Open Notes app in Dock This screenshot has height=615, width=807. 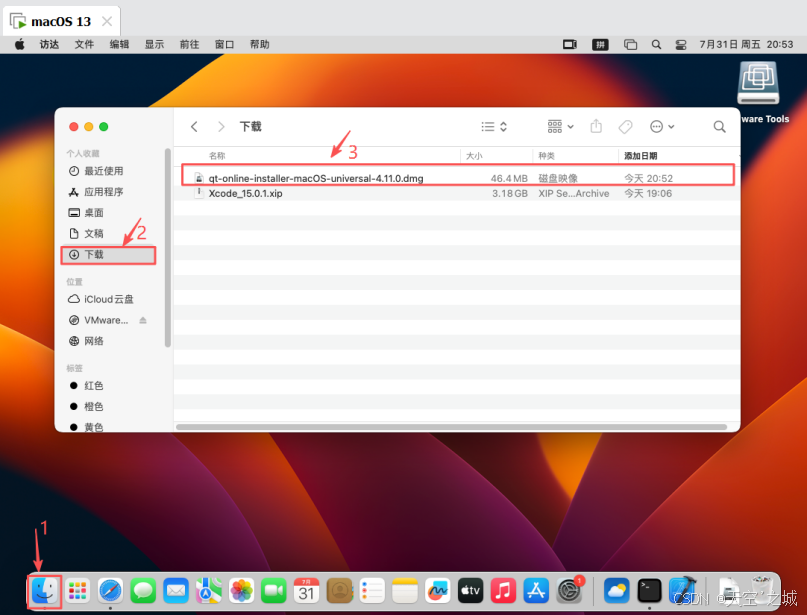pyautogui.click(x=405, y=591)
